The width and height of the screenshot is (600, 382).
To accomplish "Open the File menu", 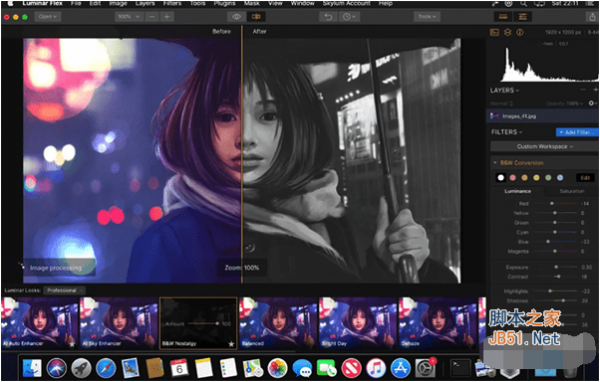I will [x=76, y=3].
